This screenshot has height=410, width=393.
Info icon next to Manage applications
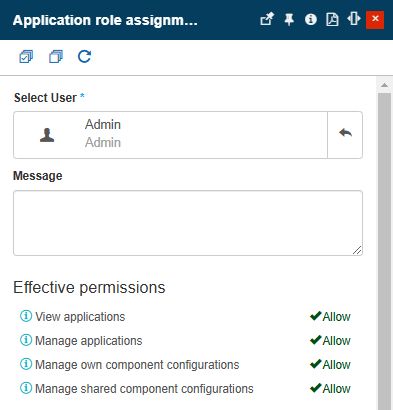tap(26, 340)
